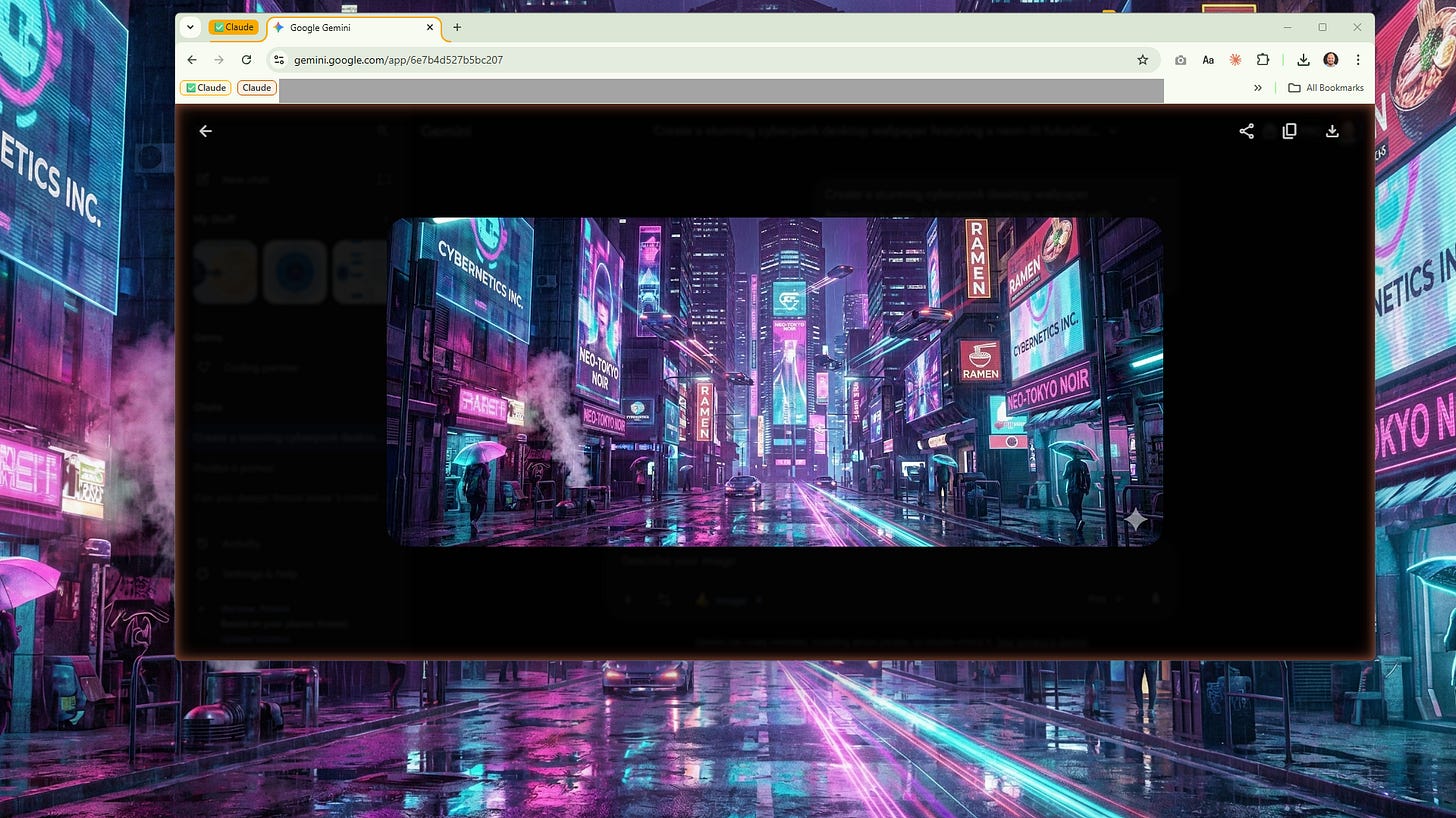The width and height of the screenshot is (1456, 818).
Task: Open Google Lens from the address bar camera icon
Action: (1181, 60)
